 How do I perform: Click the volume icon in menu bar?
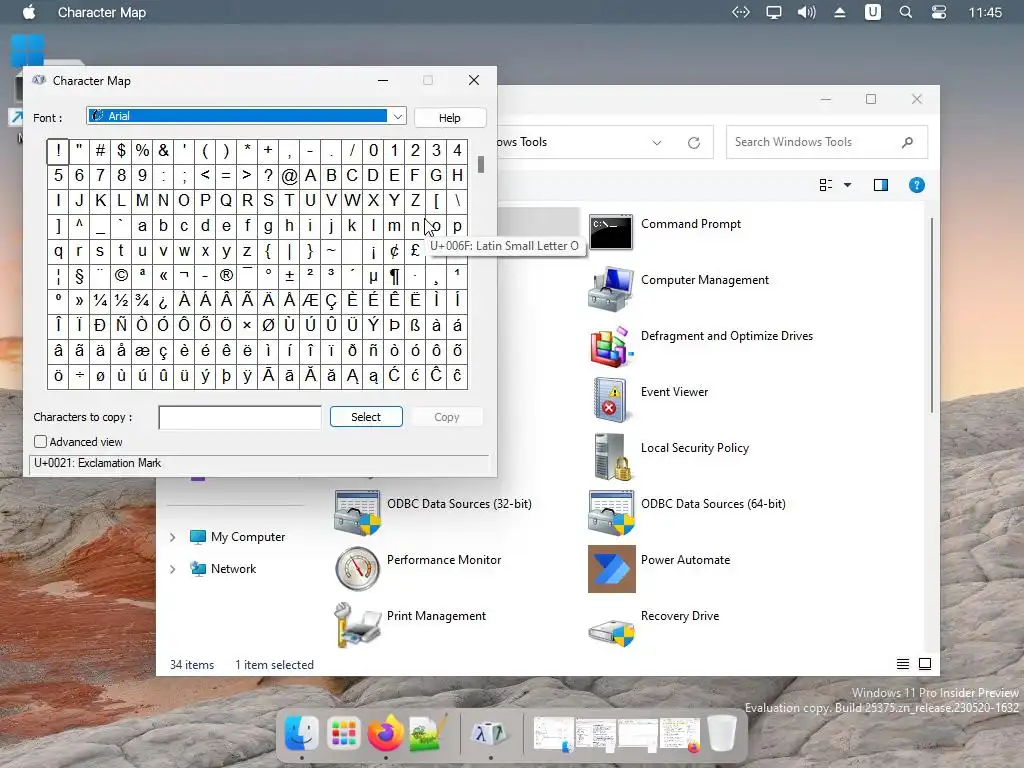[807, 12]
